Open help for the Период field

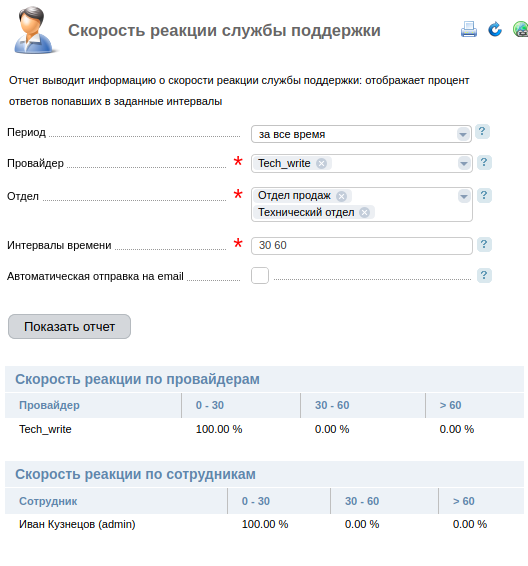coord(482,132)
